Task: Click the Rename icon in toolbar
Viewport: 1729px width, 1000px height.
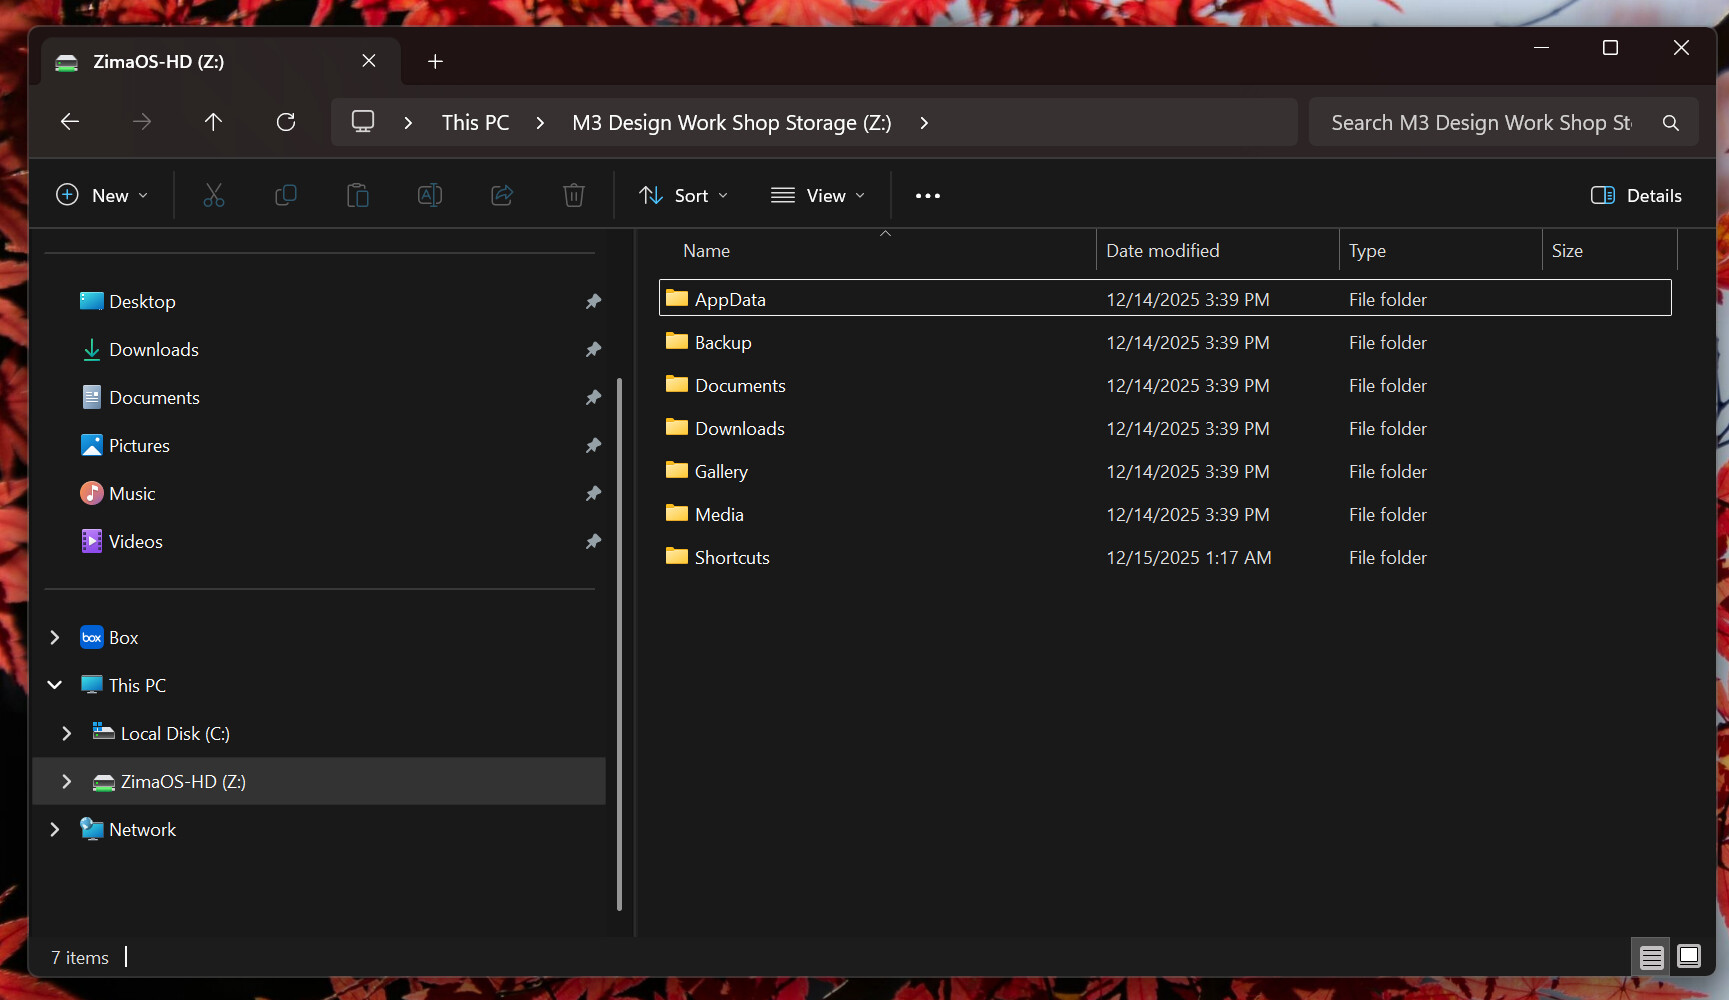Action: 430,195
